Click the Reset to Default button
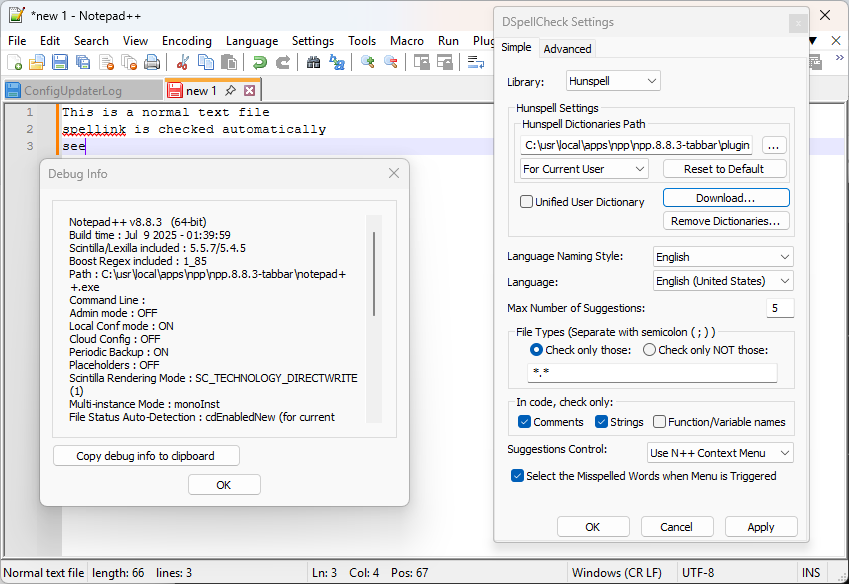Screen dimensions: 849x584 724,169
